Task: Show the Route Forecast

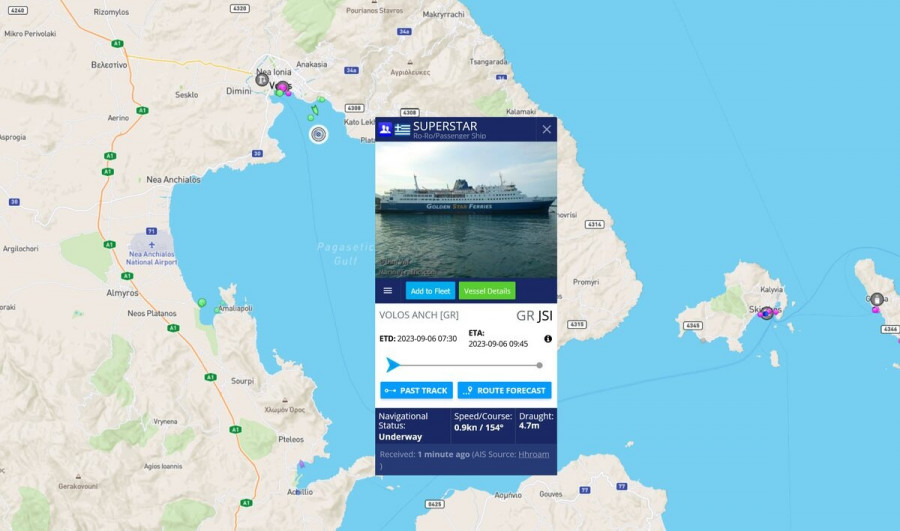Action: (x=505, y=390)
